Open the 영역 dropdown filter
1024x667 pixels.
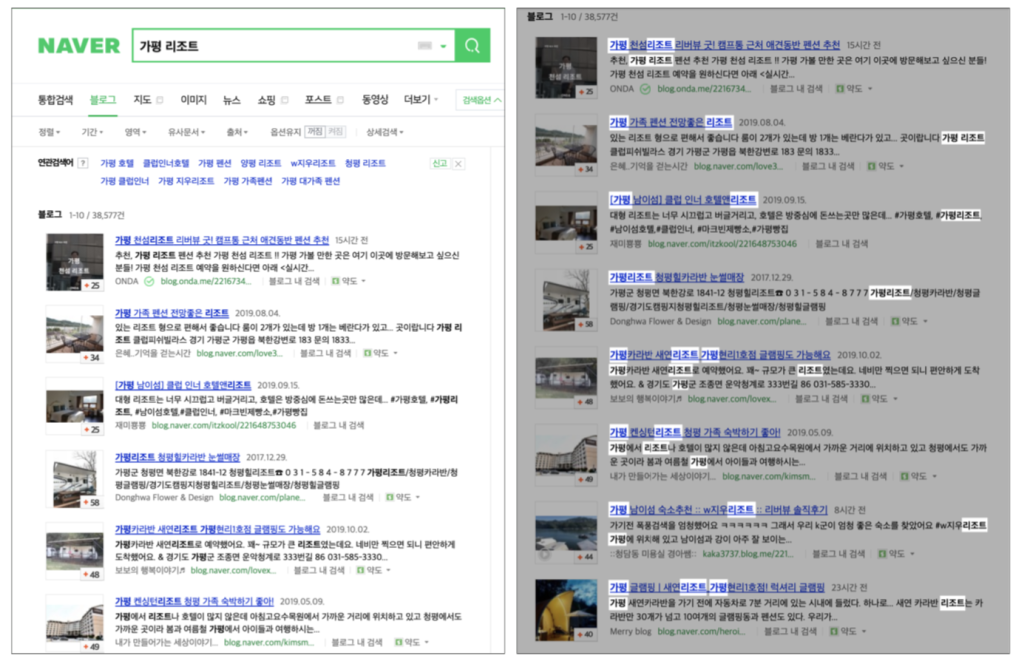click(135, 132)
